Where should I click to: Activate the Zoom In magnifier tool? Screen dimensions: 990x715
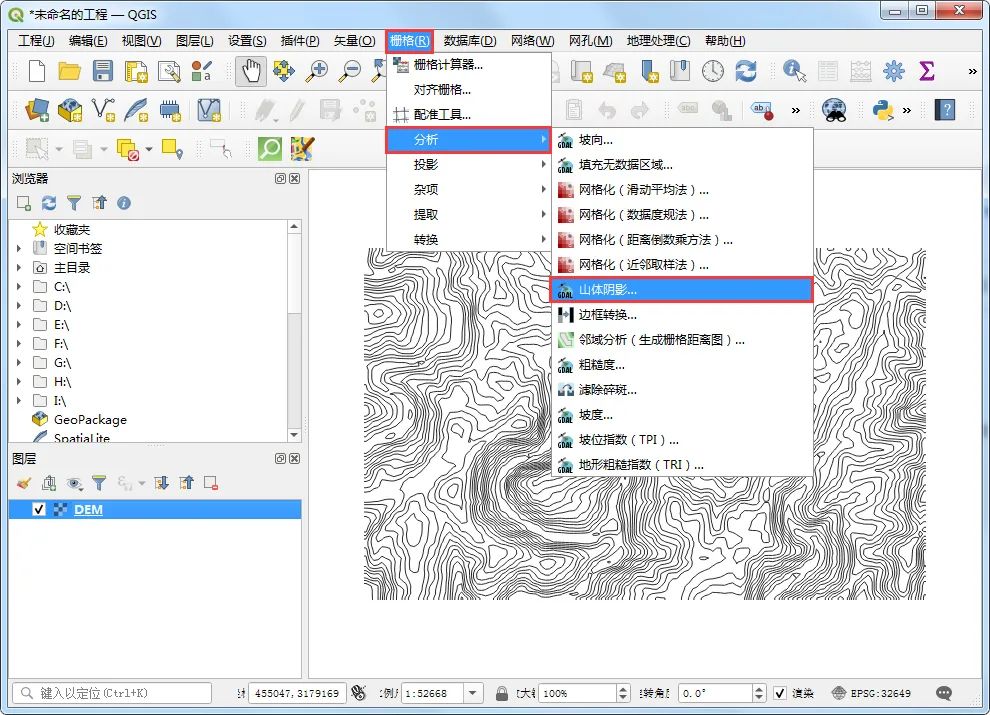[x=316, y=71]
